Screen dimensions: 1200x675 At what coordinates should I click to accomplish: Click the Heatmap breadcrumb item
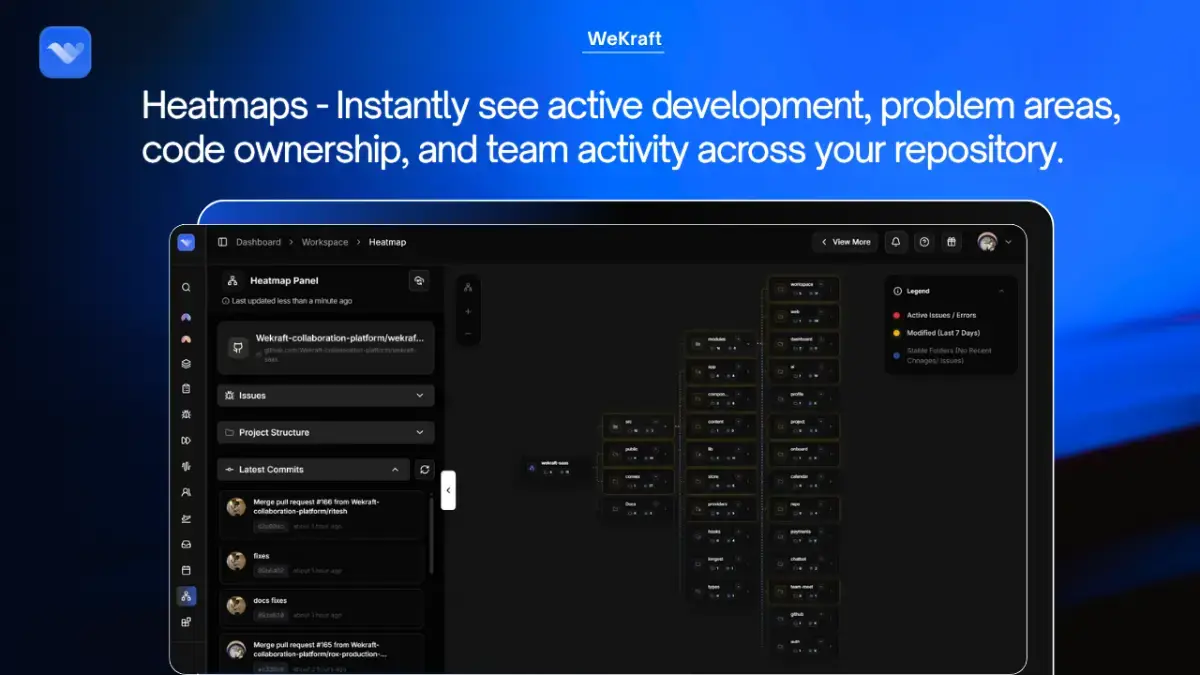[x=387, y=242]
